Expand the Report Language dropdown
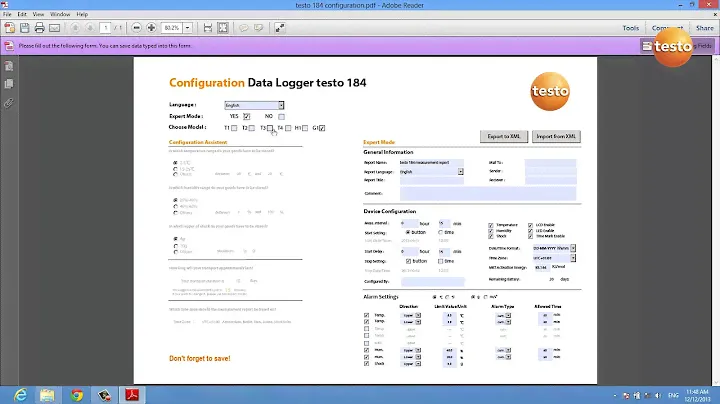The image size is (720, 404). tap(460, 172)
